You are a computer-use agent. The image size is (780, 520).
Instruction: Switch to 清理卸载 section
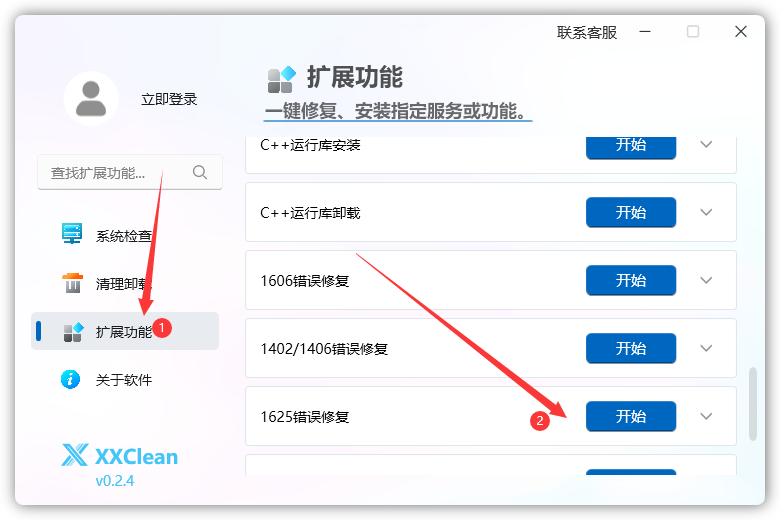pos(123,284)
